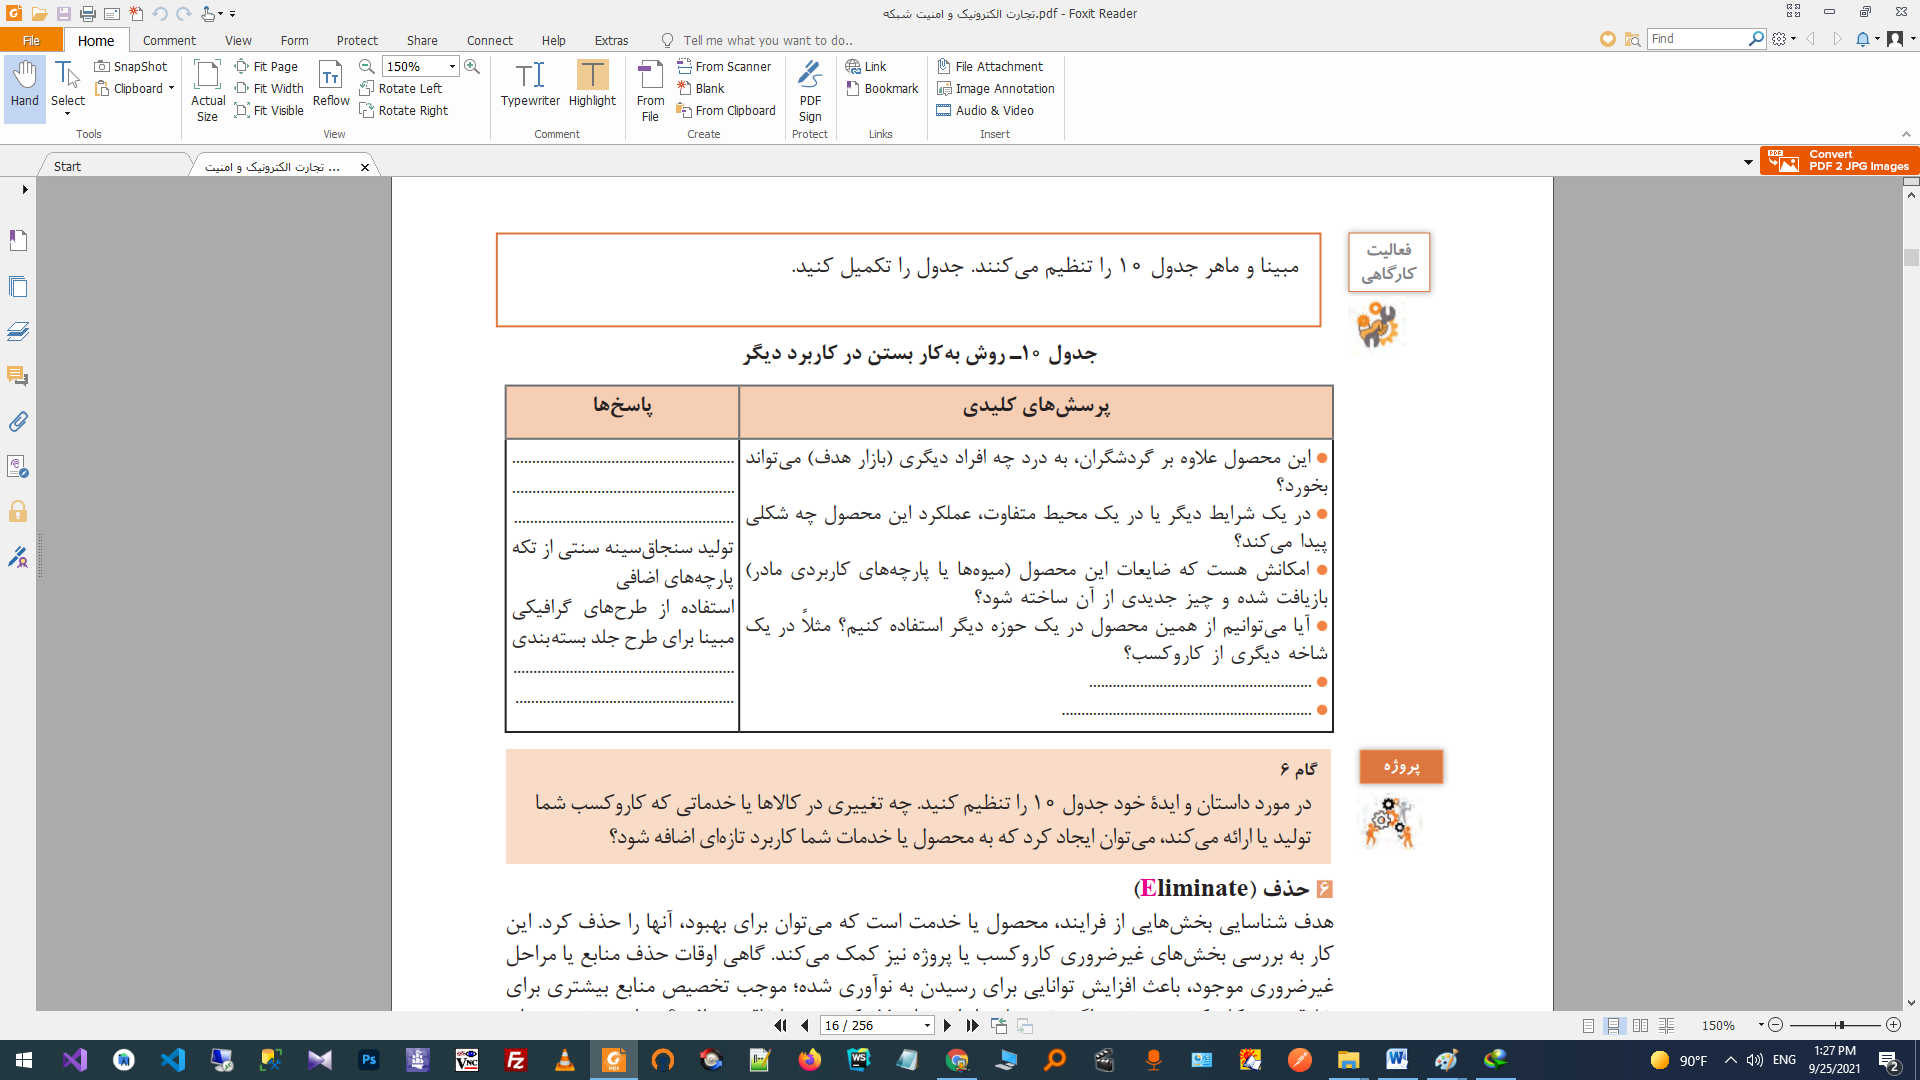This screenshot has width=1920, height=1080.
Task: Open the Connect ribbon tab
Action: point(490,40)
